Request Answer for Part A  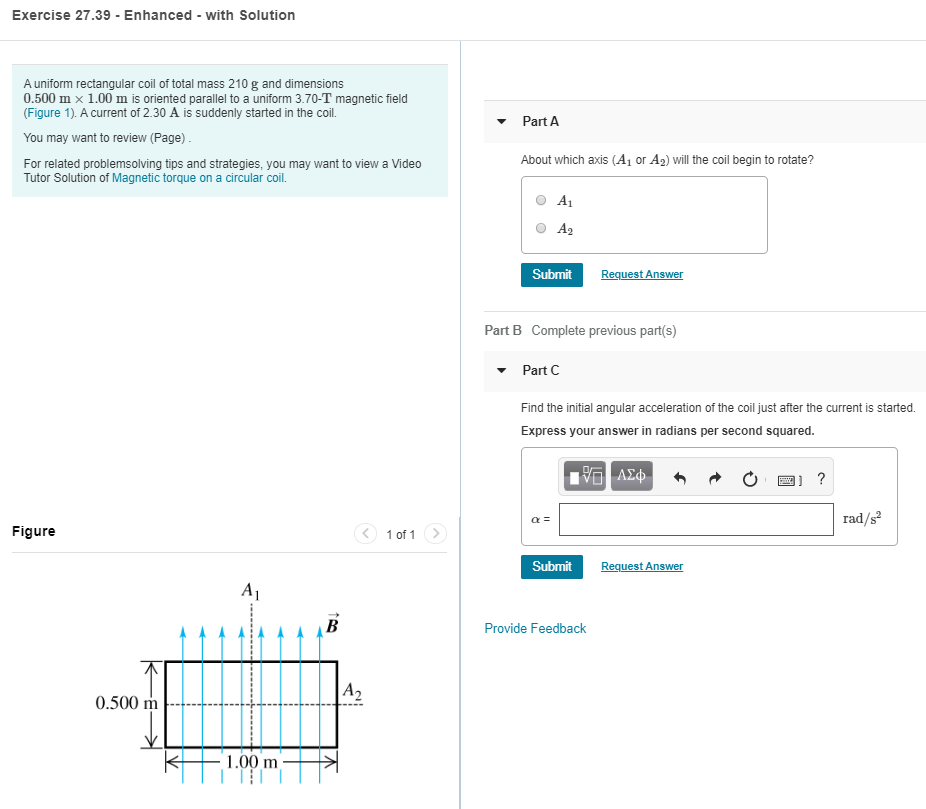pyautogui.click(x=641, y=274)
